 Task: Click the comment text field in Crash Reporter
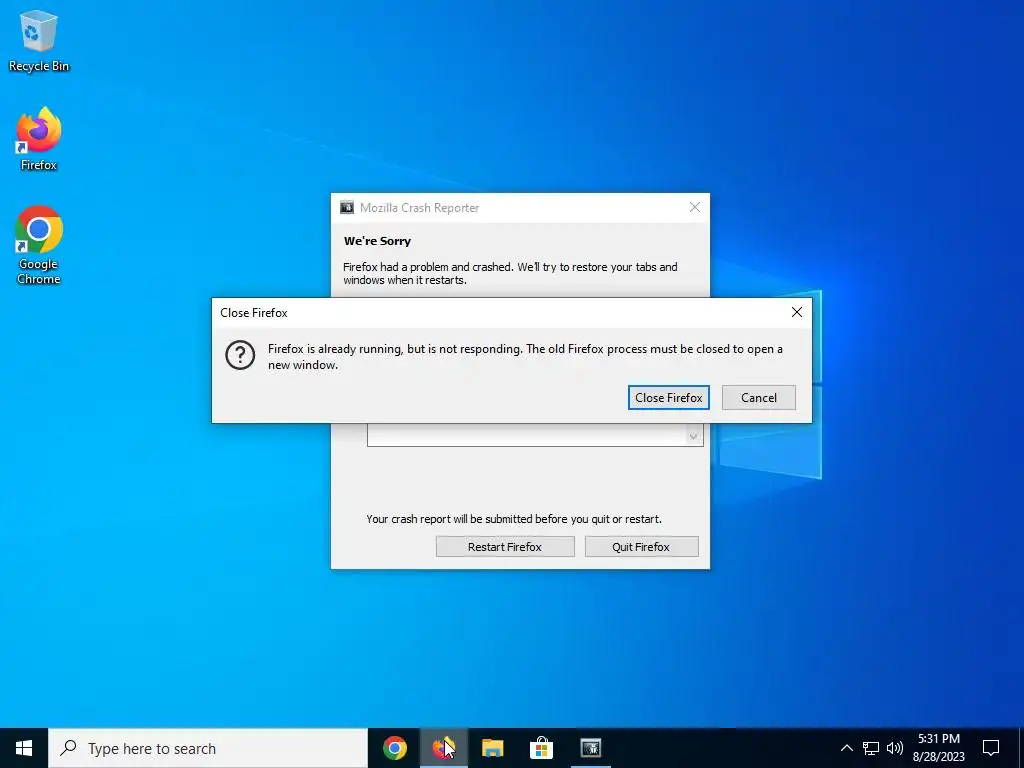pos(535,435)
